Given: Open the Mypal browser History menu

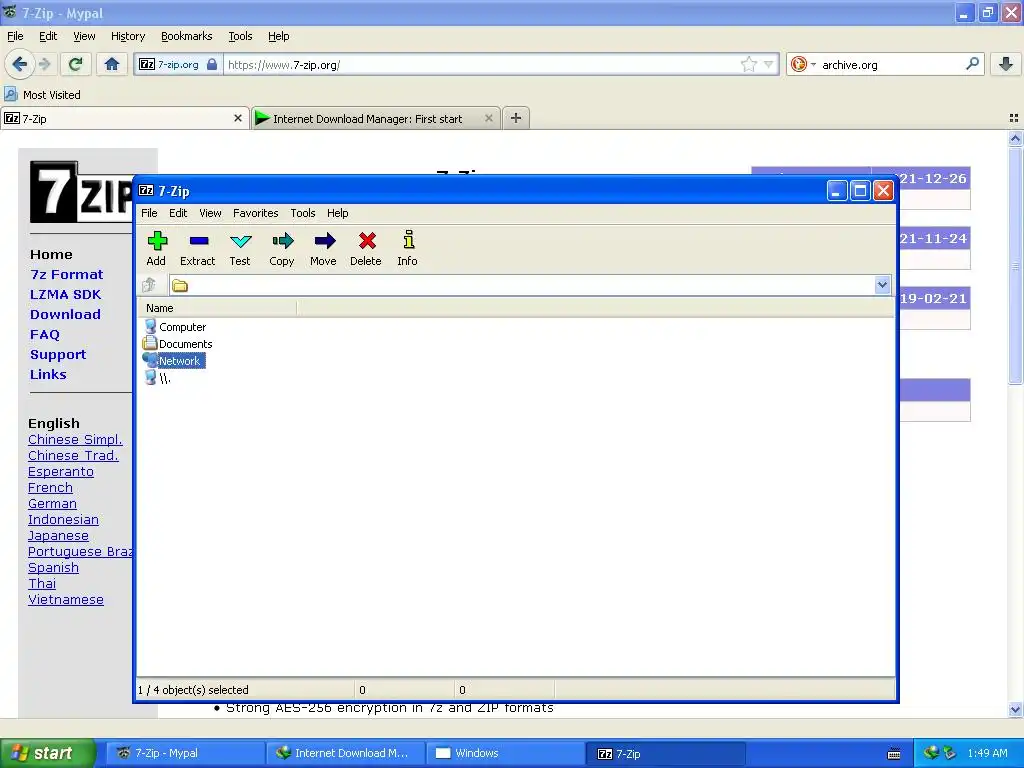Looking at the screenshot, I should pos(128,36).
